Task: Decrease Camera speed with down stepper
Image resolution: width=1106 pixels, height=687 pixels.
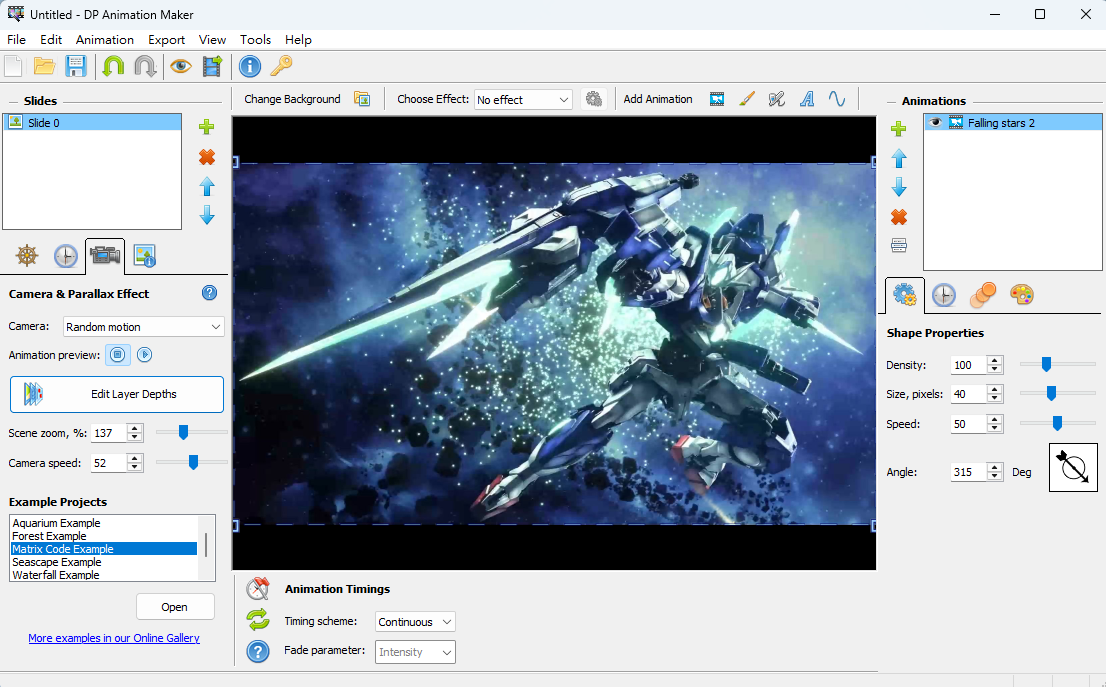Action: point(135,467)
